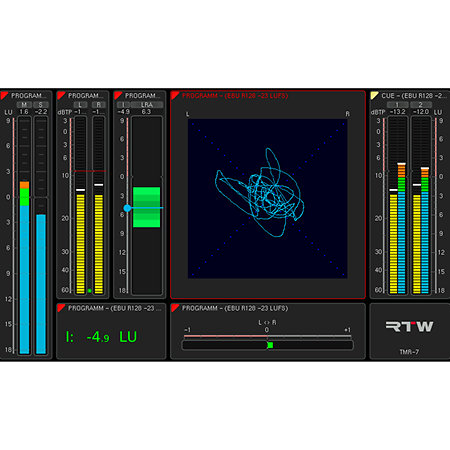Viewport: 450px width, 450px height.
Task: Select the I header label next to LRA
Action: tap(123, 105)
